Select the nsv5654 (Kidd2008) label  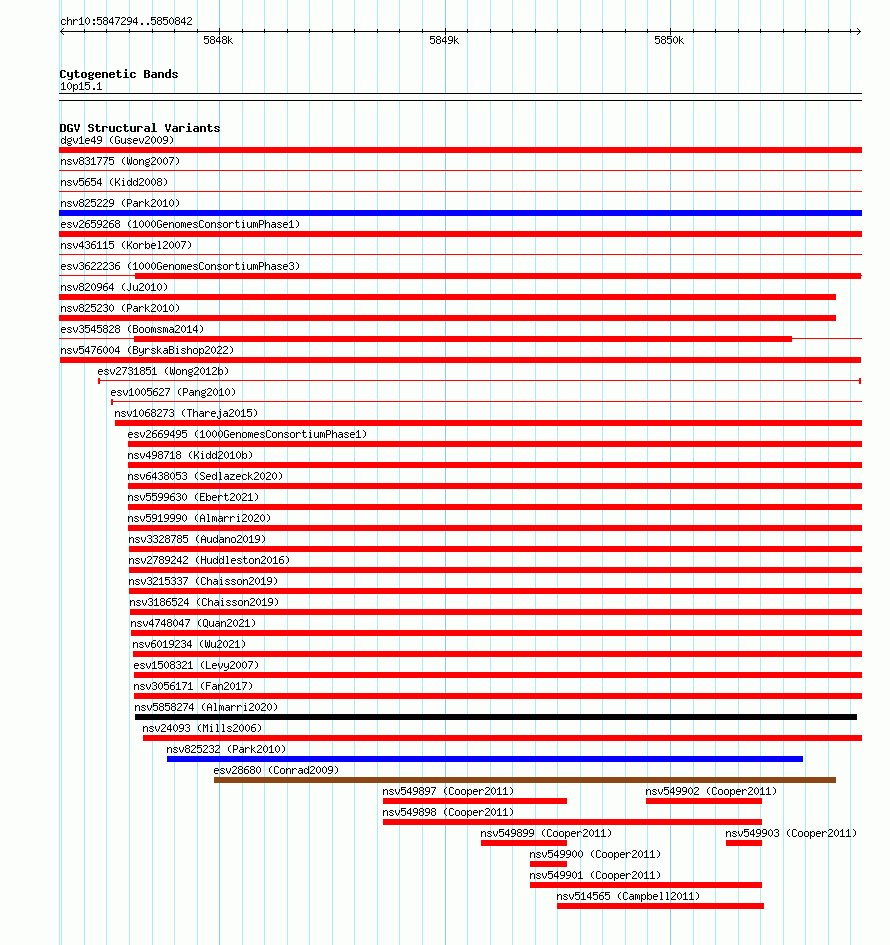(114, 183)
